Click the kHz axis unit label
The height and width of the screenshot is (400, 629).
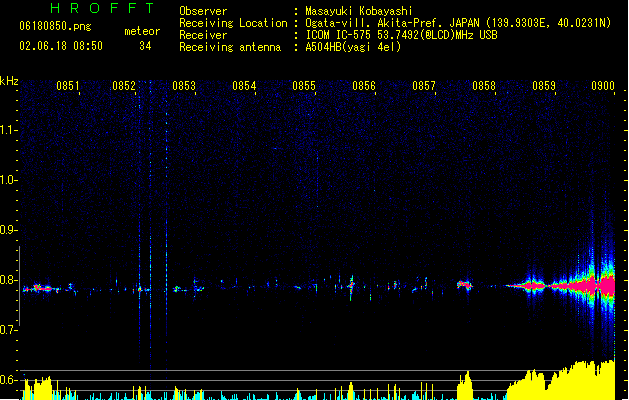(9, 81)
